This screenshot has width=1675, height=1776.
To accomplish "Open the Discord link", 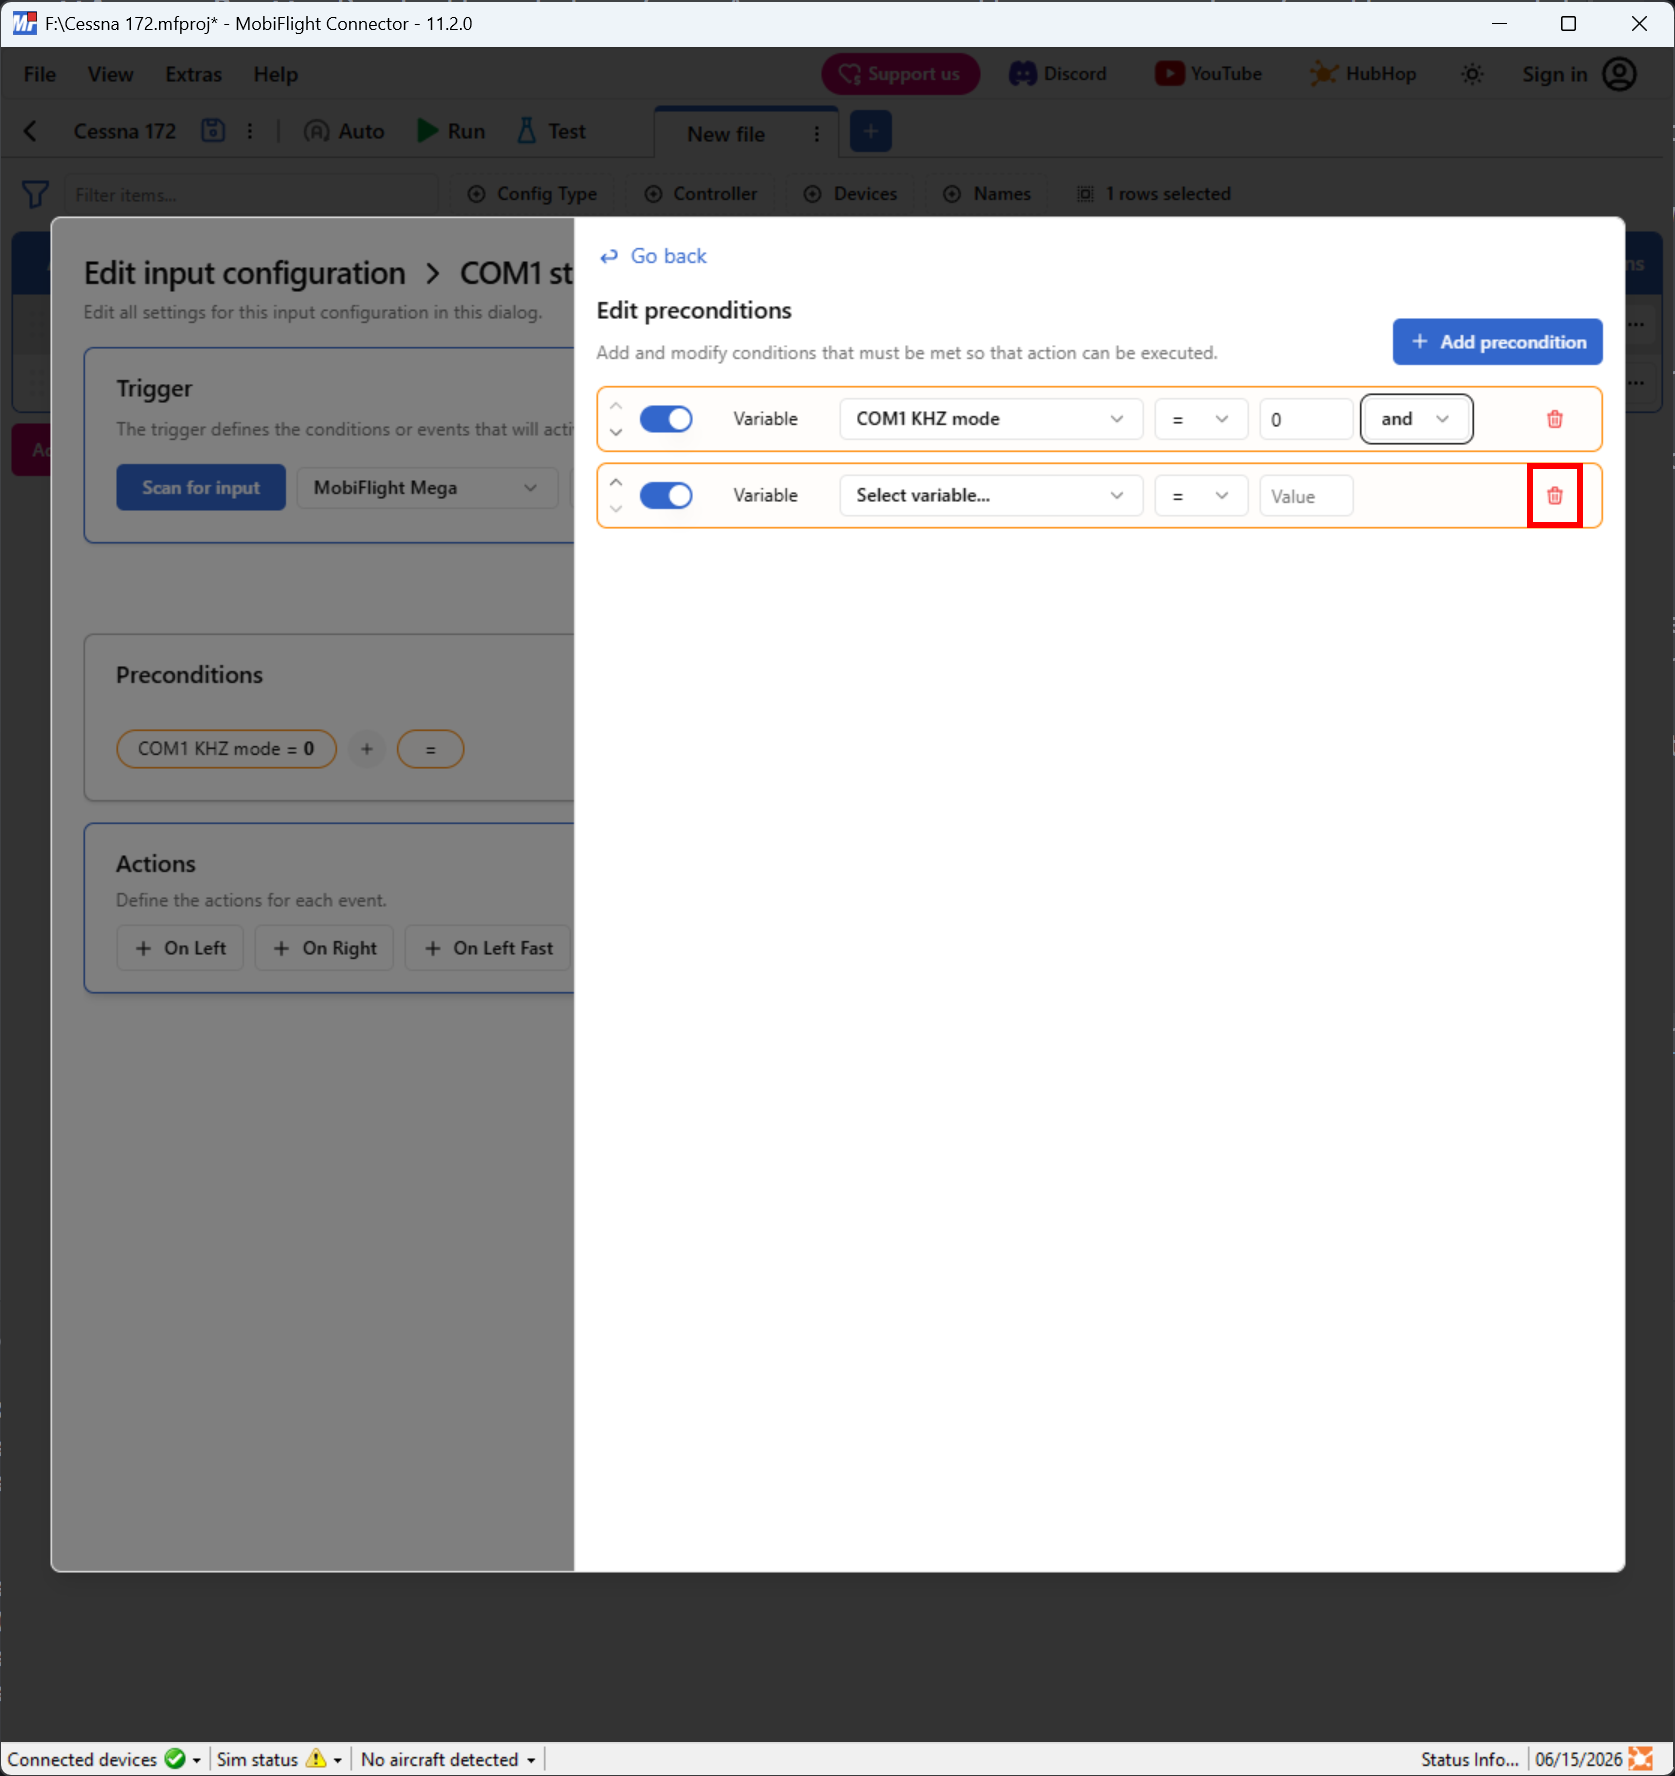I will (1058, 74).
